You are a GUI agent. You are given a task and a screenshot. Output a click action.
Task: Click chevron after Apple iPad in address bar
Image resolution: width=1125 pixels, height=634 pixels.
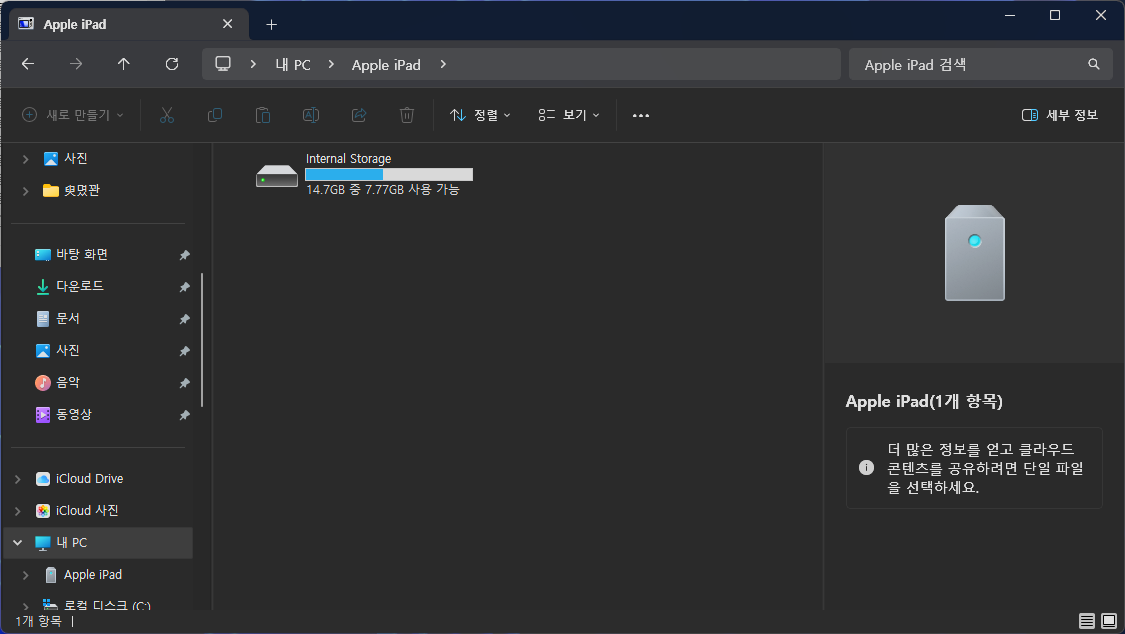coord(443,64)
